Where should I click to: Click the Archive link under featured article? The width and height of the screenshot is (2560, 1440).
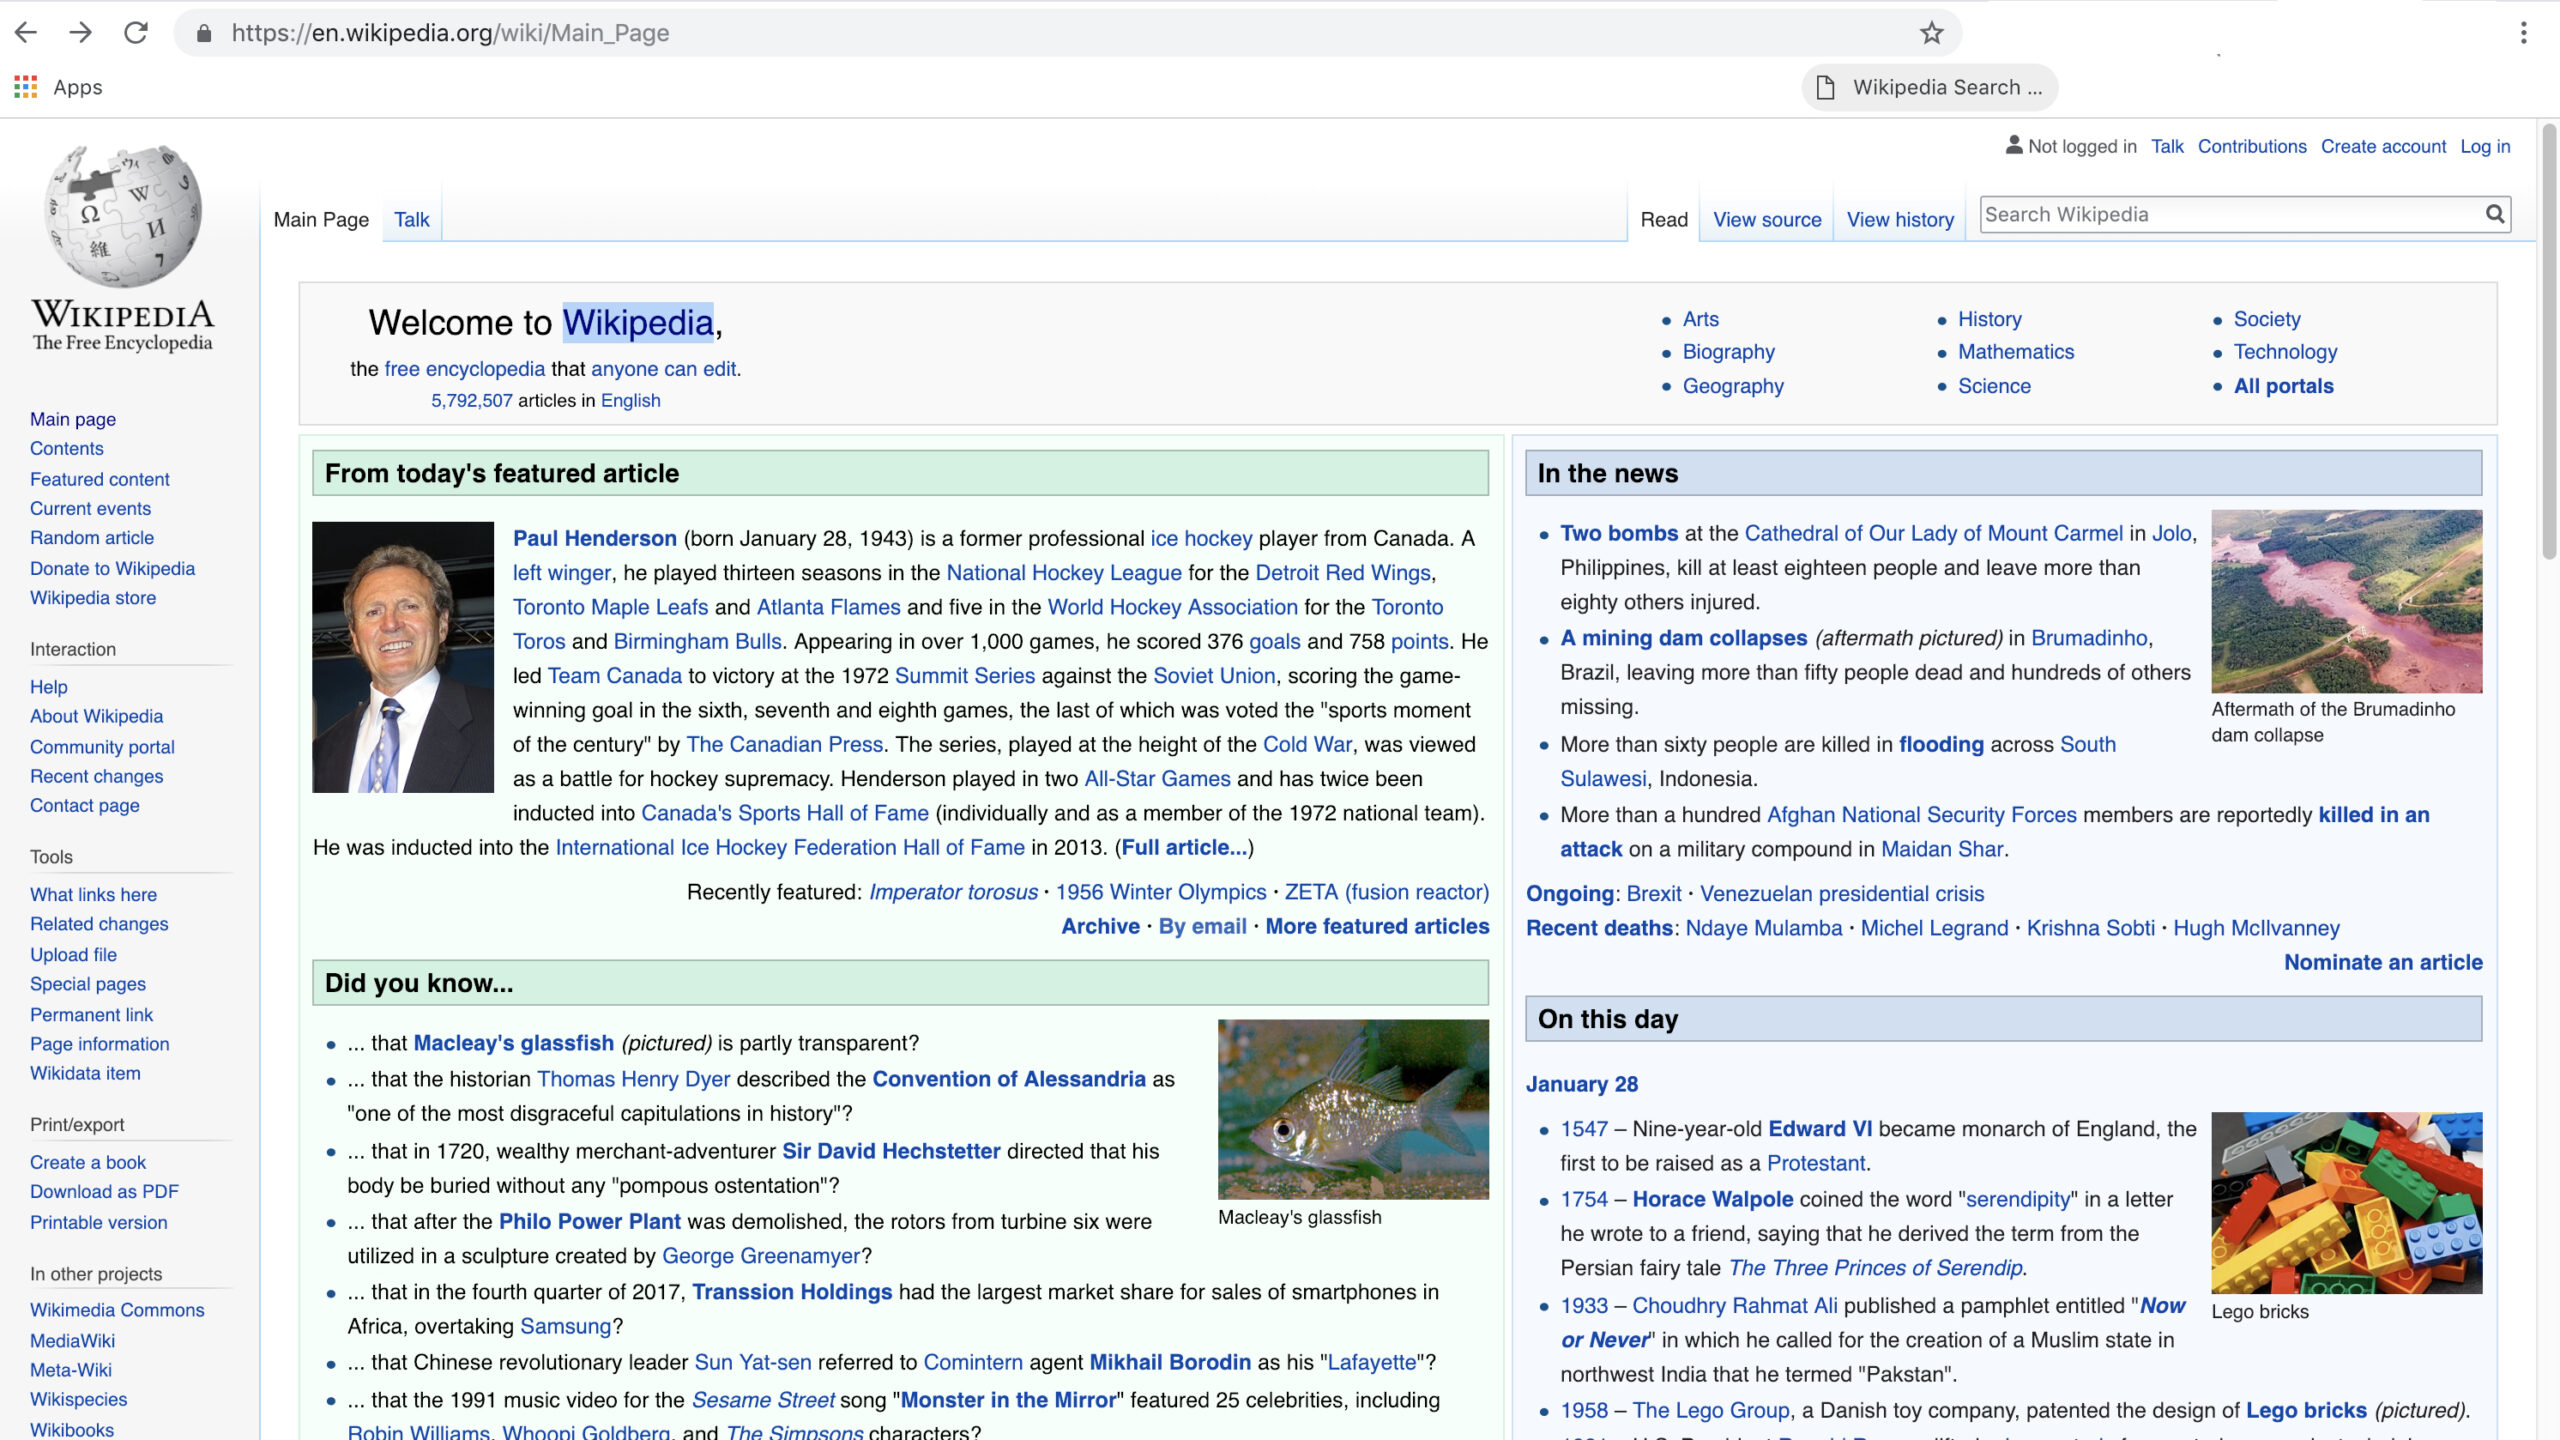pyautogui.click(x=1100, y=926)
